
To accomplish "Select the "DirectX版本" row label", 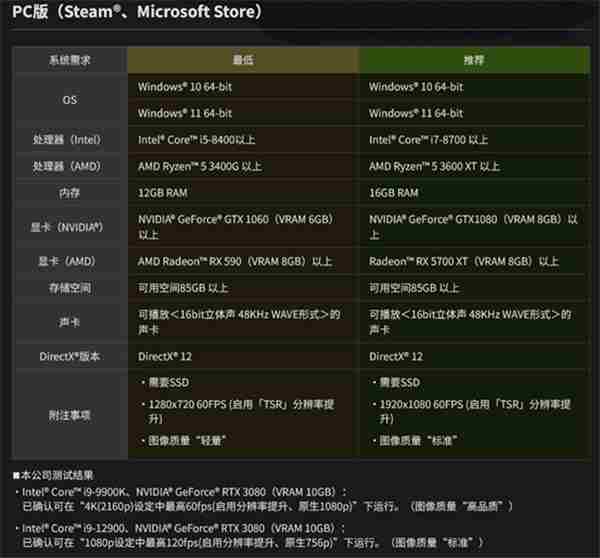I will pyautogui.click(x=70, y=356).
